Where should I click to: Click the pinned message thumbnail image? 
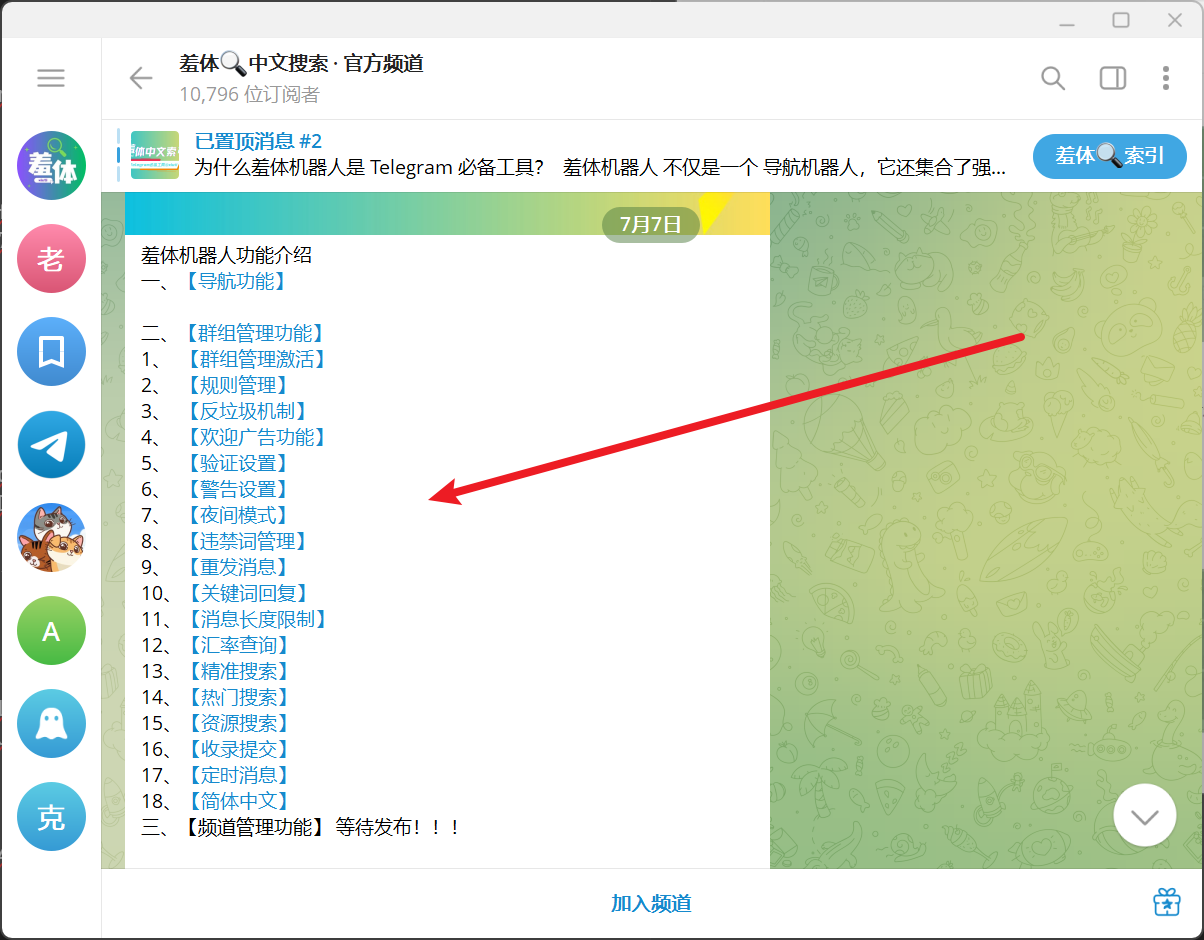click(155, 155)
